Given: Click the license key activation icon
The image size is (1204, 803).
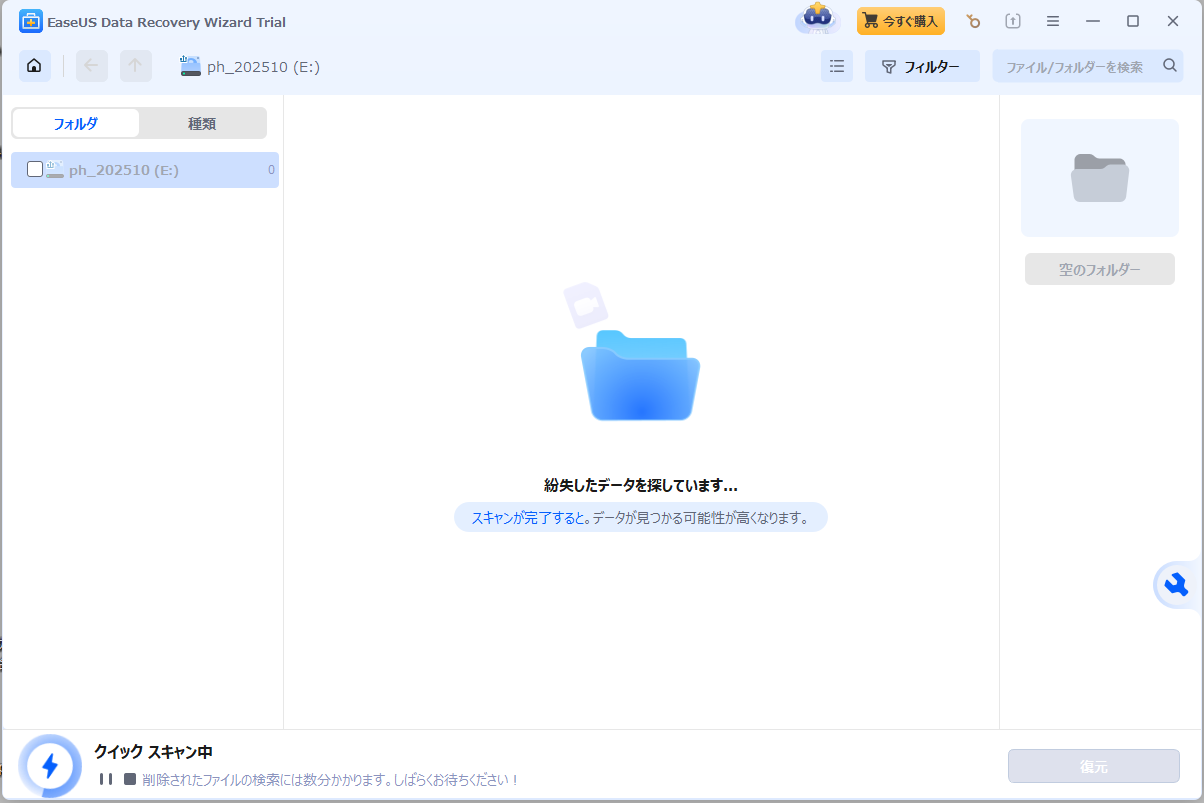Looking at the screenshot, I should (x=973, y=20).
